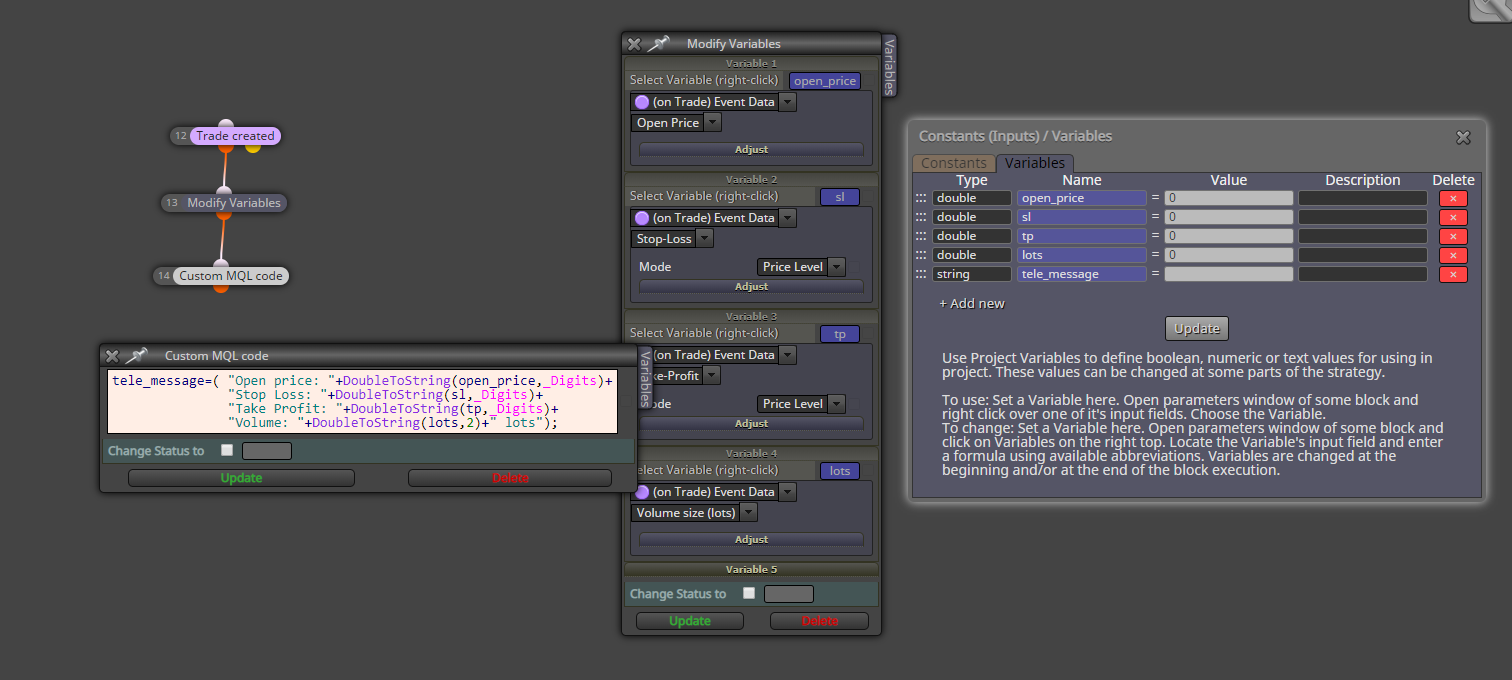Click the value field of the lots row
1512x680 pixels.
1229,255
